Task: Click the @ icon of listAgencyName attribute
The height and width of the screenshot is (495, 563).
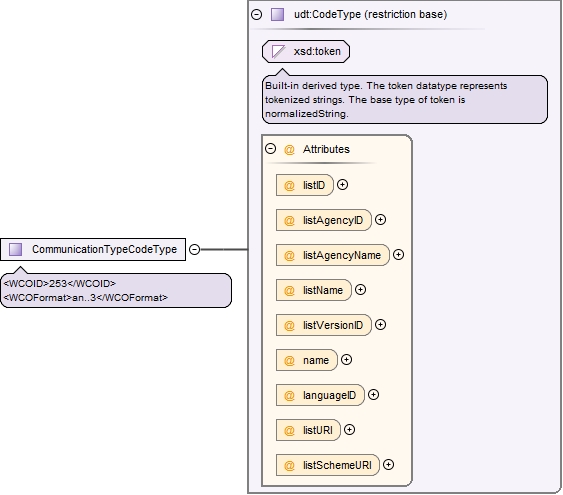Action: [x=289, y=256]
